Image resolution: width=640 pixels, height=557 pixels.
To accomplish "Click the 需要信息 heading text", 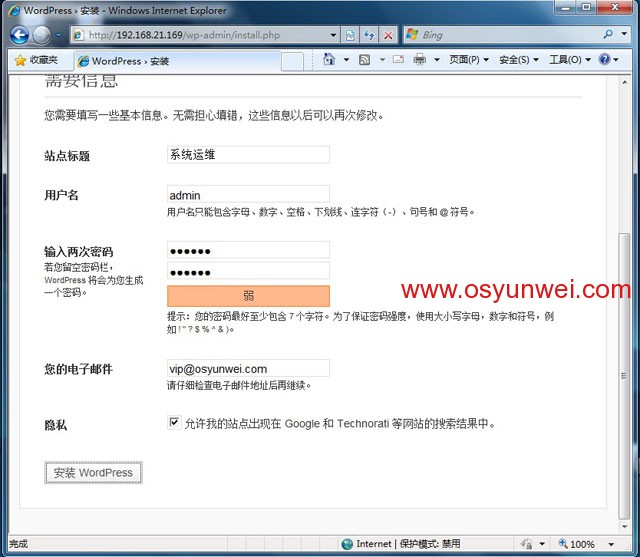I will (81, 82).
